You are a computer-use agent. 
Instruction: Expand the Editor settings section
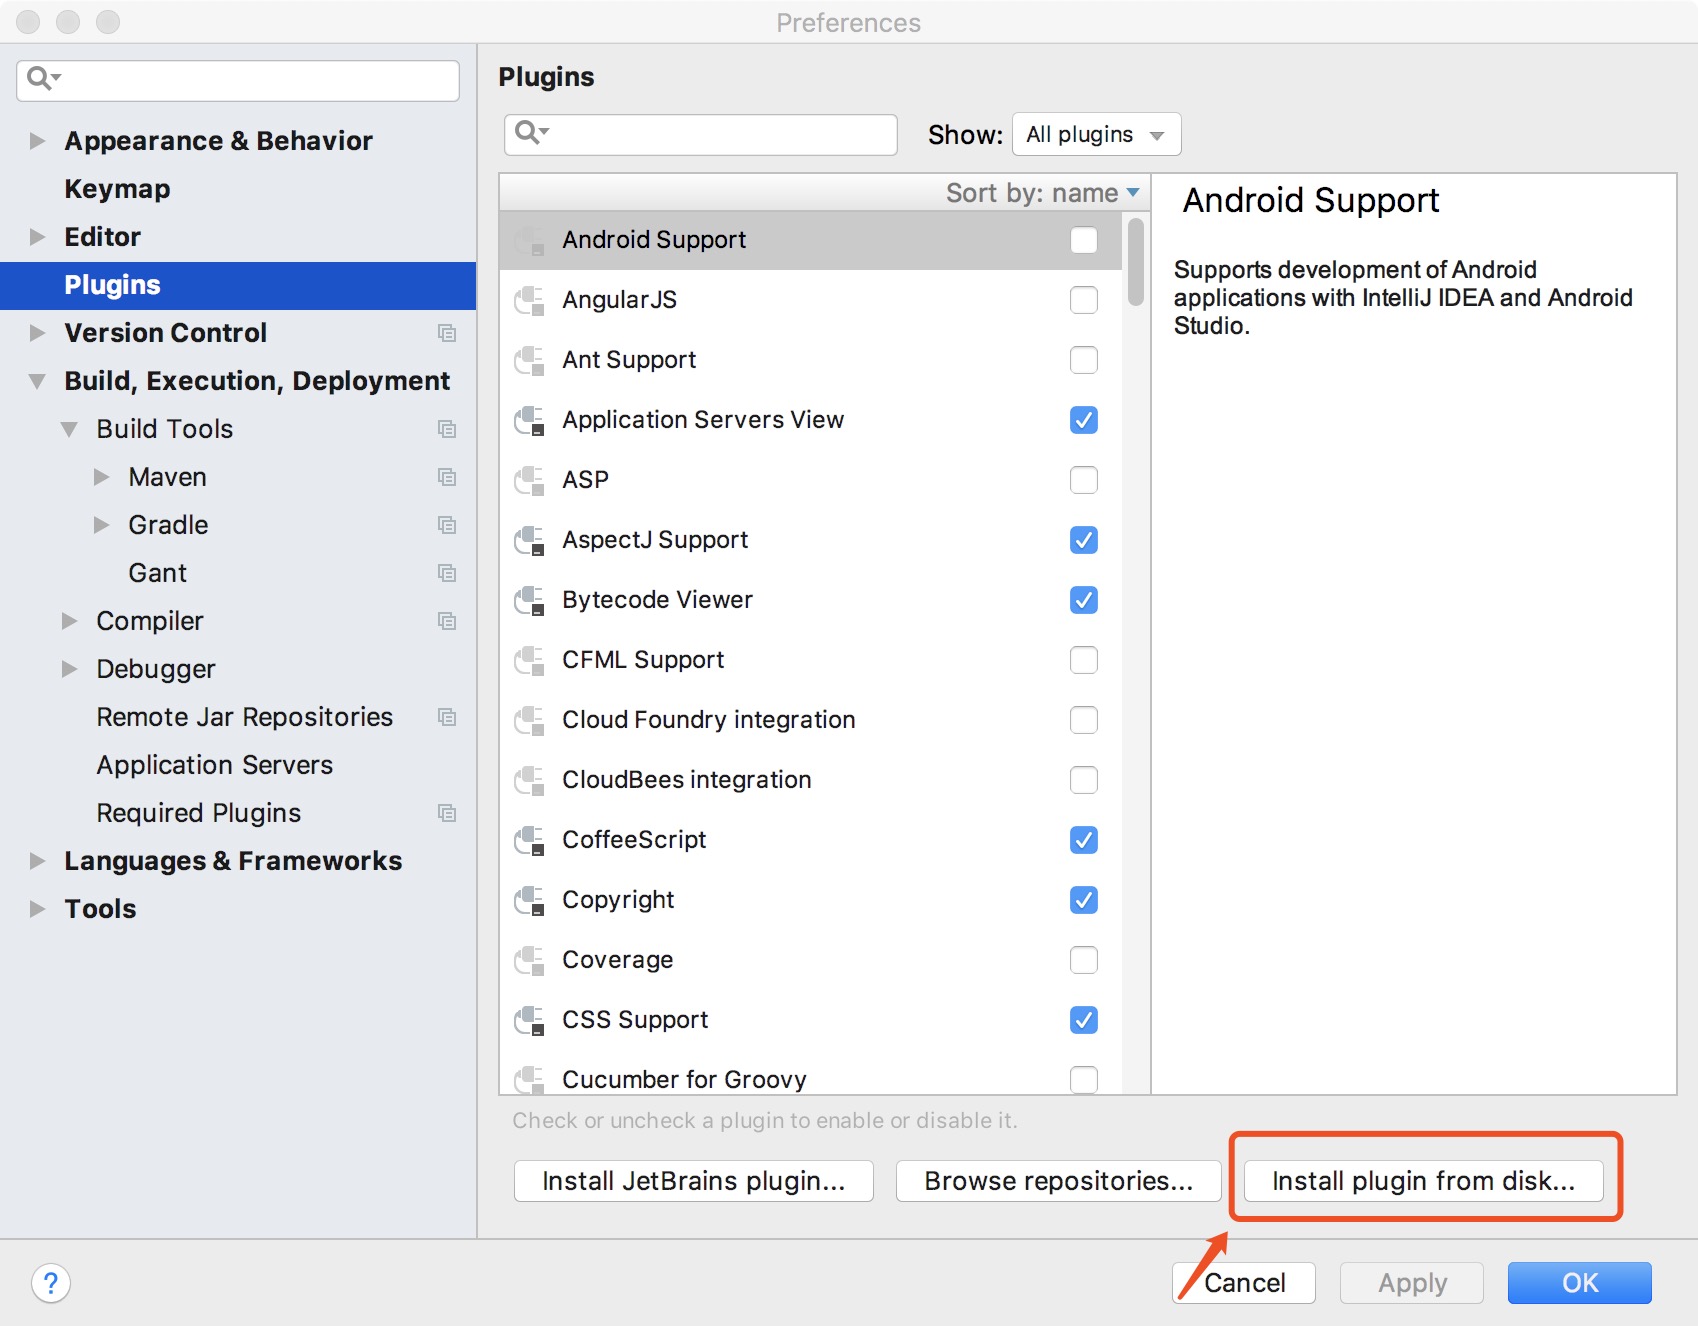pyautogui.click(x=38, y=237)
